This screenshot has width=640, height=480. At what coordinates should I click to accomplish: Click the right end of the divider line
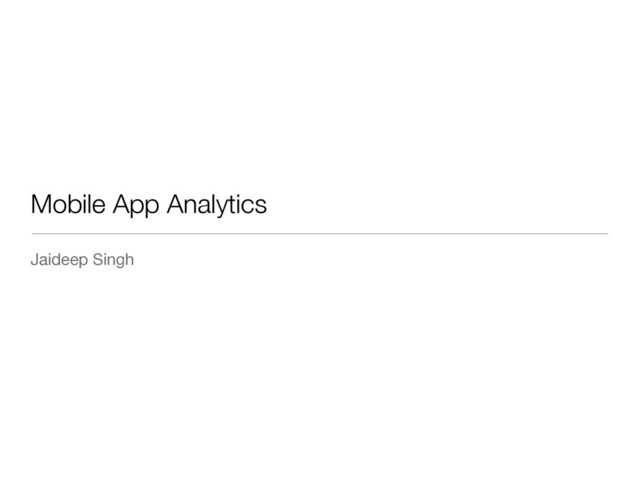606,234
